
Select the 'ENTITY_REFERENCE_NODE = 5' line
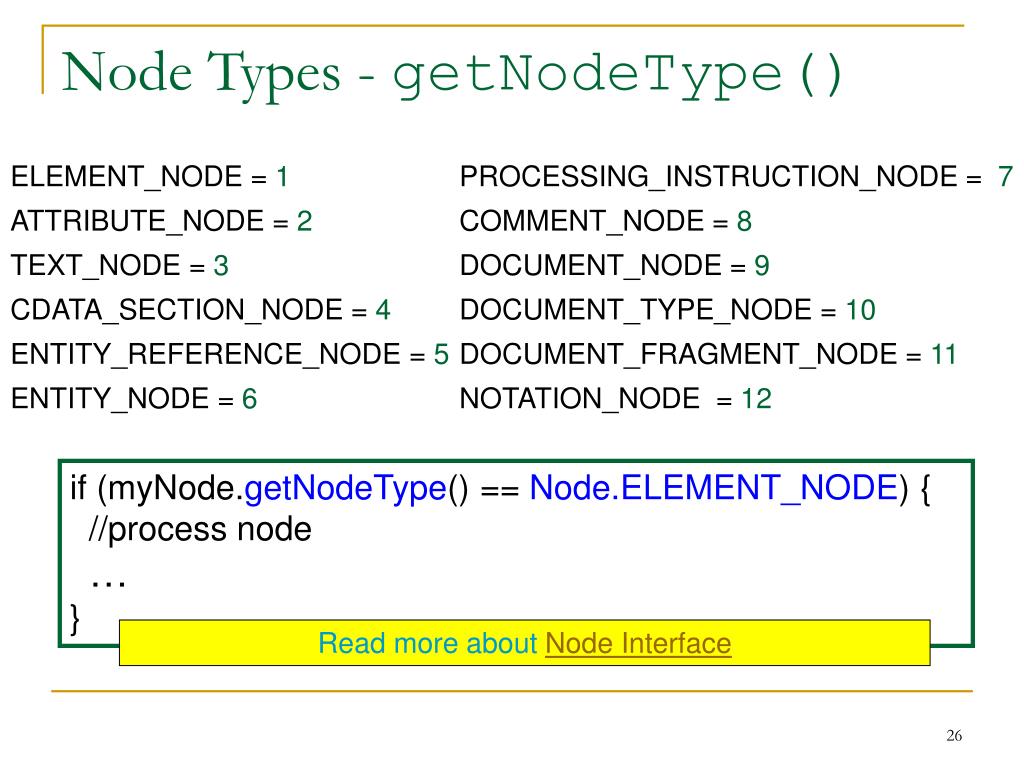[x=230, y=355]
